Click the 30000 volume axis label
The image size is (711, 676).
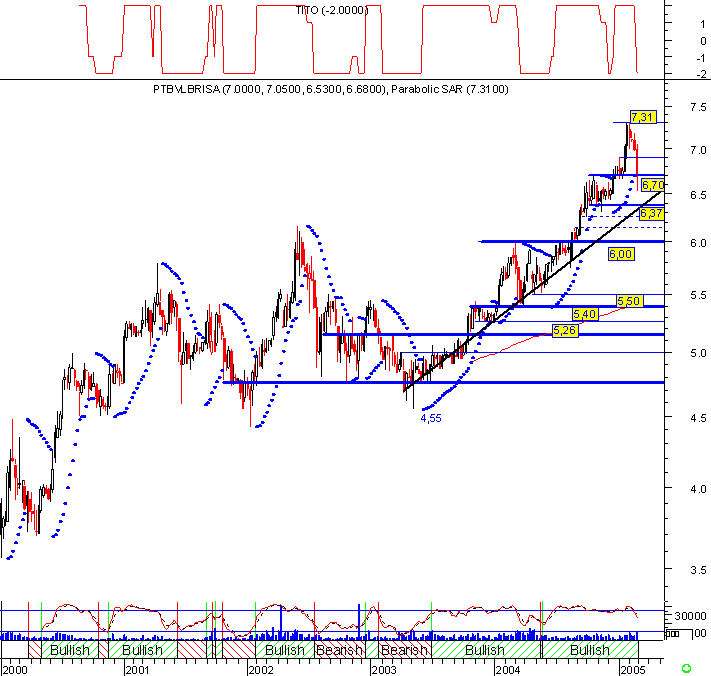coord(690,616)
